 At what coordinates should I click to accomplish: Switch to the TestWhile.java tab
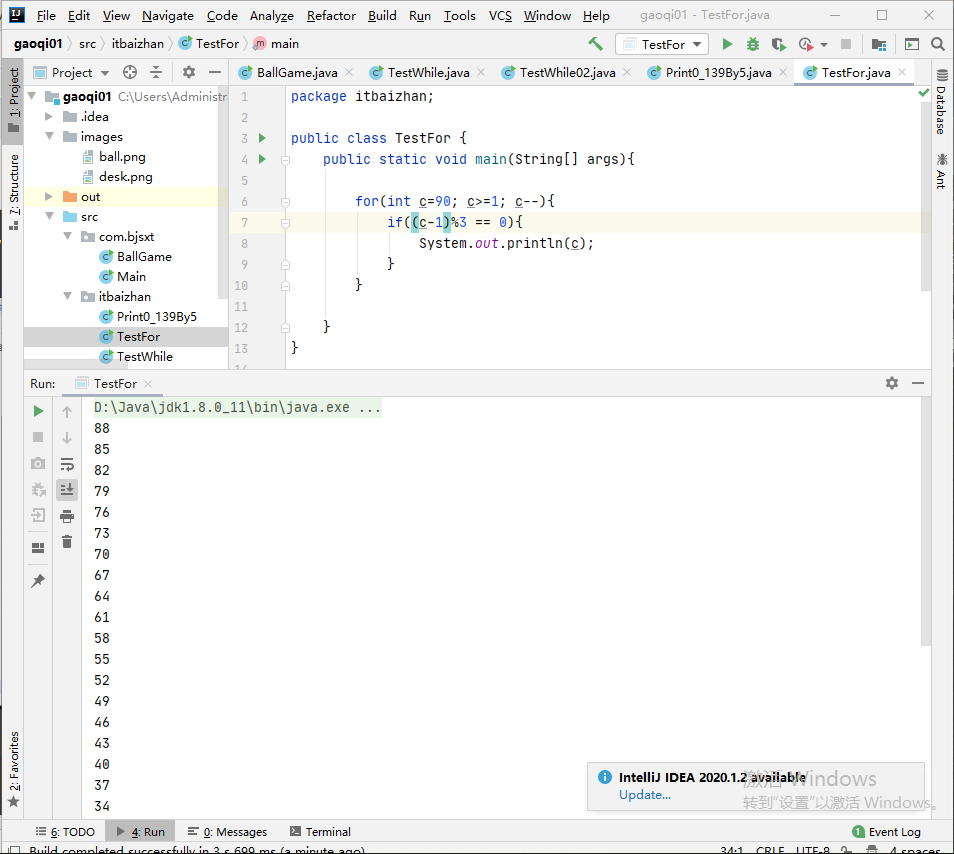click(x=428, y=72)
